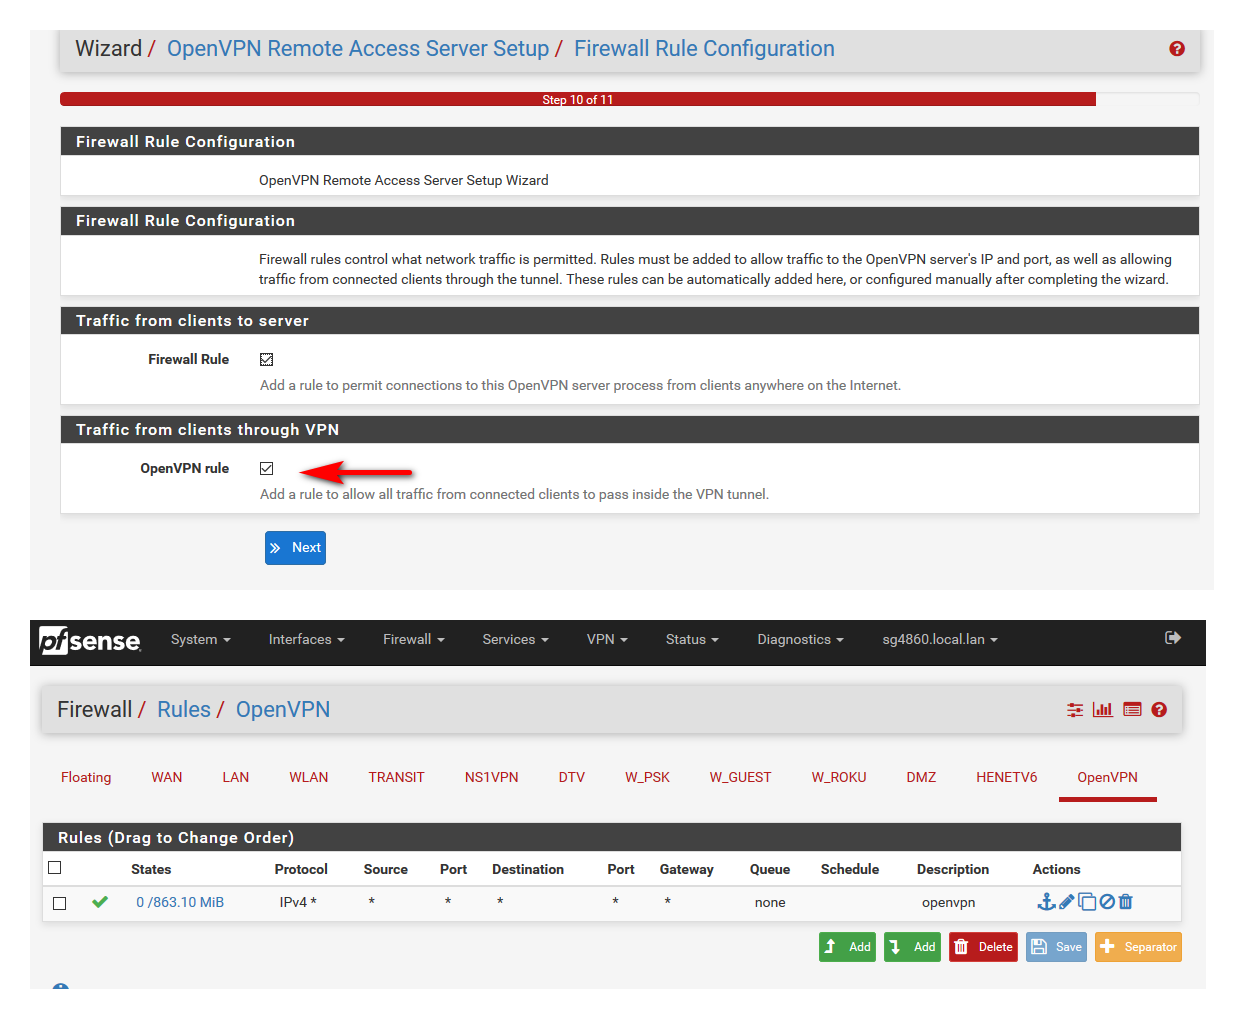
Task: Expand the Diagnostics menu
Action: [x=801, y=640]
